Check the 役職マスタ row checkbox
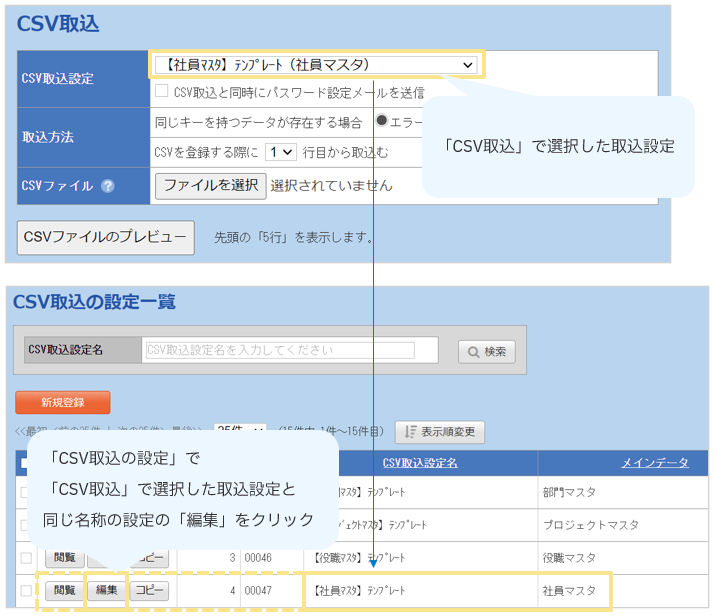The image size is (717, 616). (x=26, y=558)
